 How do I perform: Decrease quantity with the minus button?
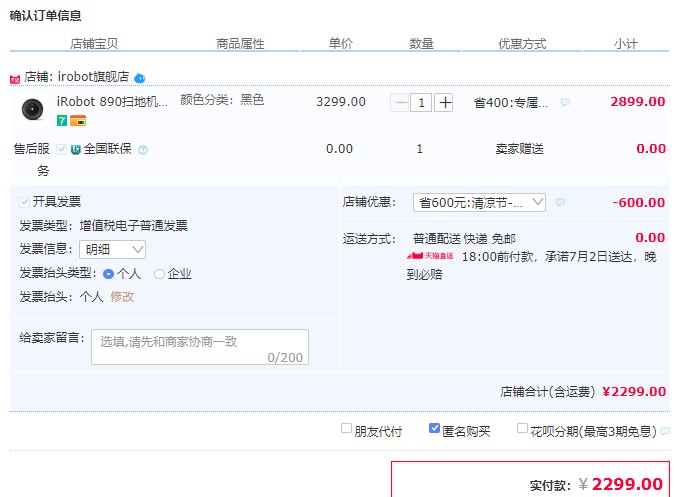399,103
